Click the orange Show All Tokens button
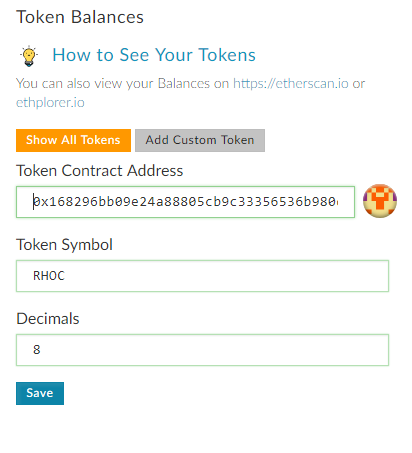Viewport: 412px width, 453px height. (x=73, y=140)
